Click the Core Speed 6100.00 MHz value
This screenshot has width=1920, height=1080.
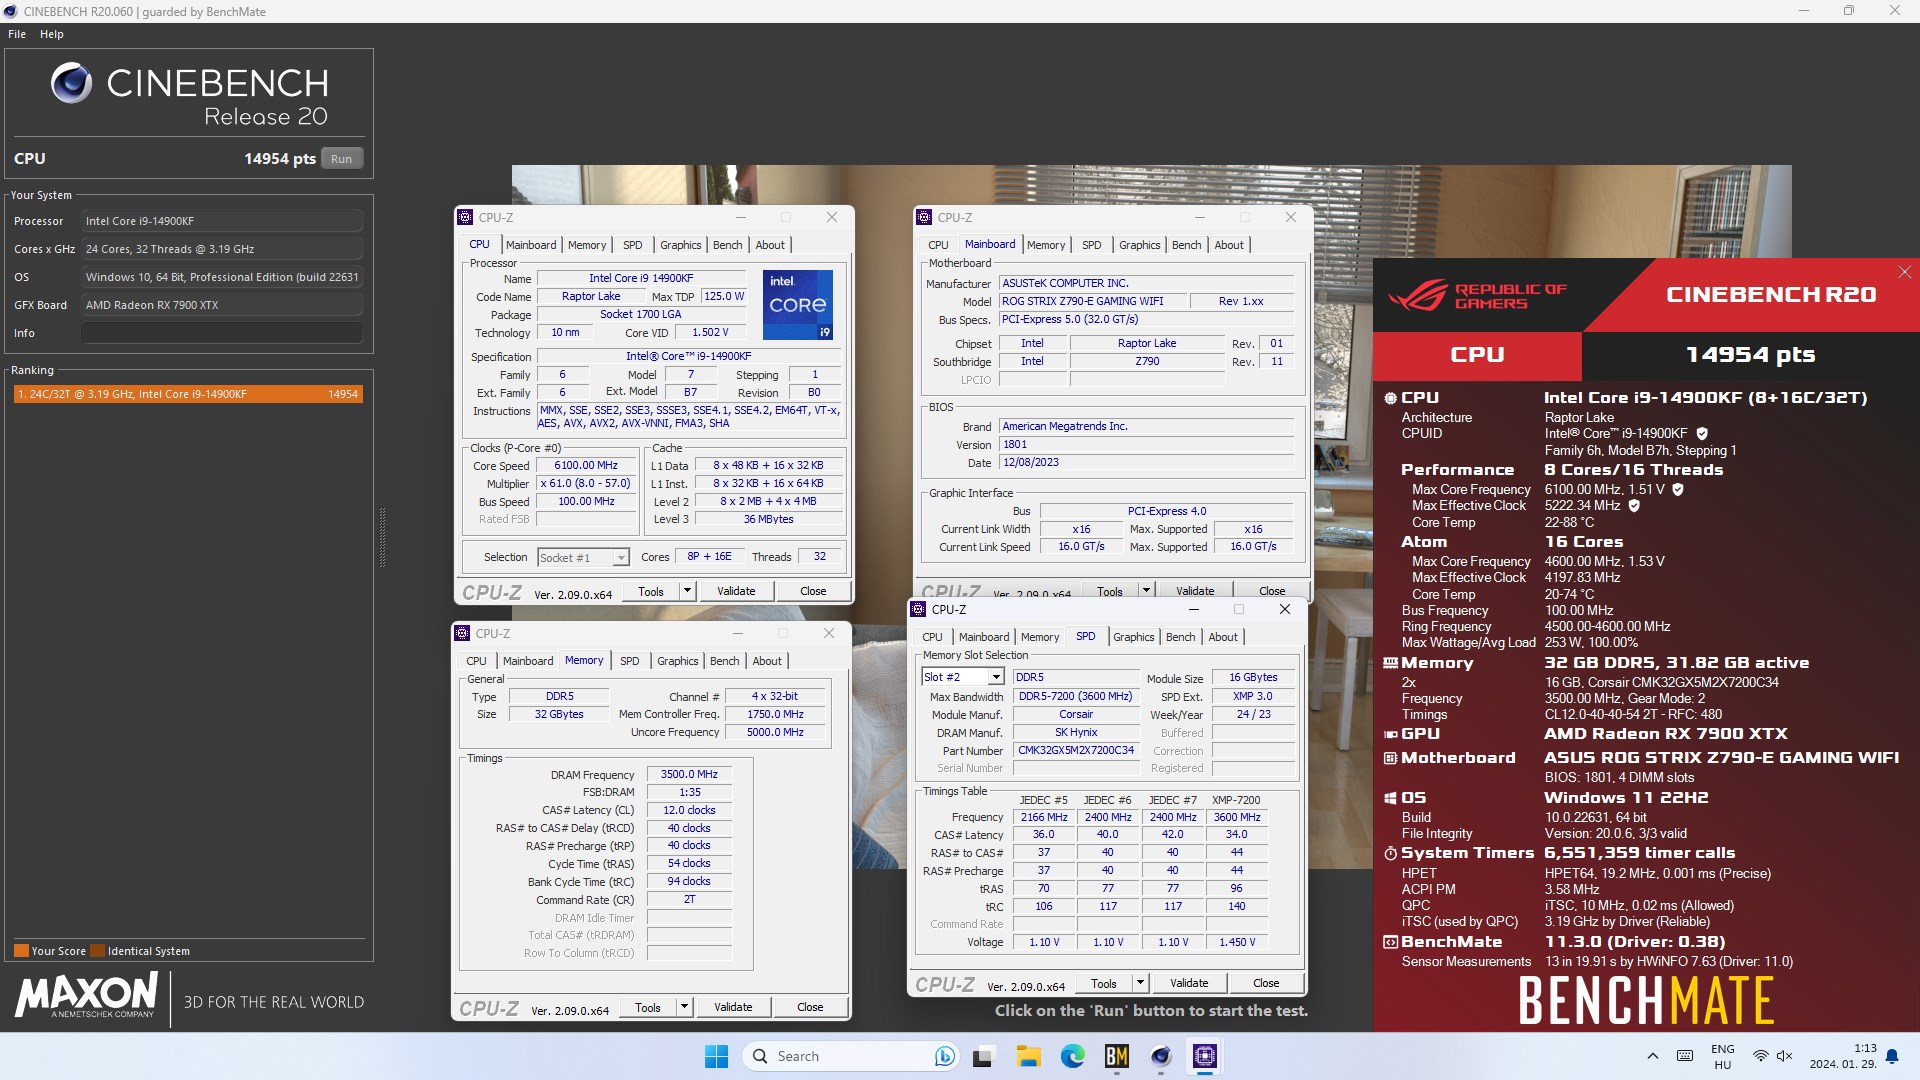[x=586, y=466]
